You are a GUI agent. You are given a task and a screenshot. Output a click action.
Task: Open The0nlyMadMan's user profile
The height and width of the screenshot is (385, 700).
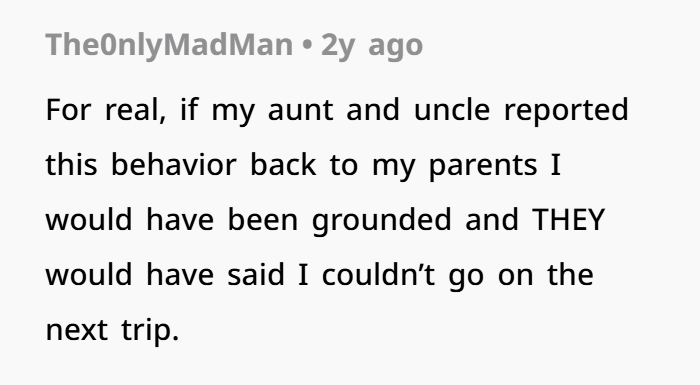(x=169, y=45)
